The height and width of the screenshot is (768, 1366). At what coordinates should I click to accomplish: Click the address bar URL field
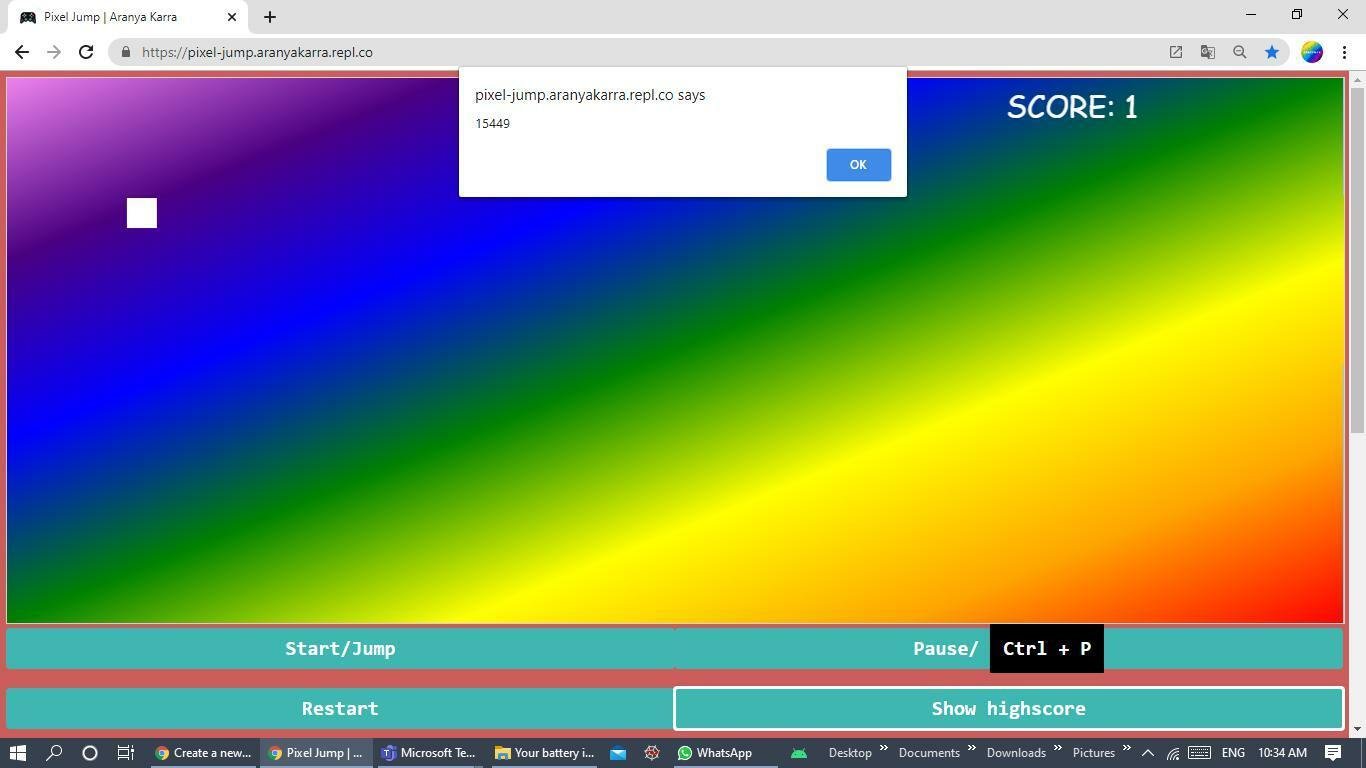(600, 52)
